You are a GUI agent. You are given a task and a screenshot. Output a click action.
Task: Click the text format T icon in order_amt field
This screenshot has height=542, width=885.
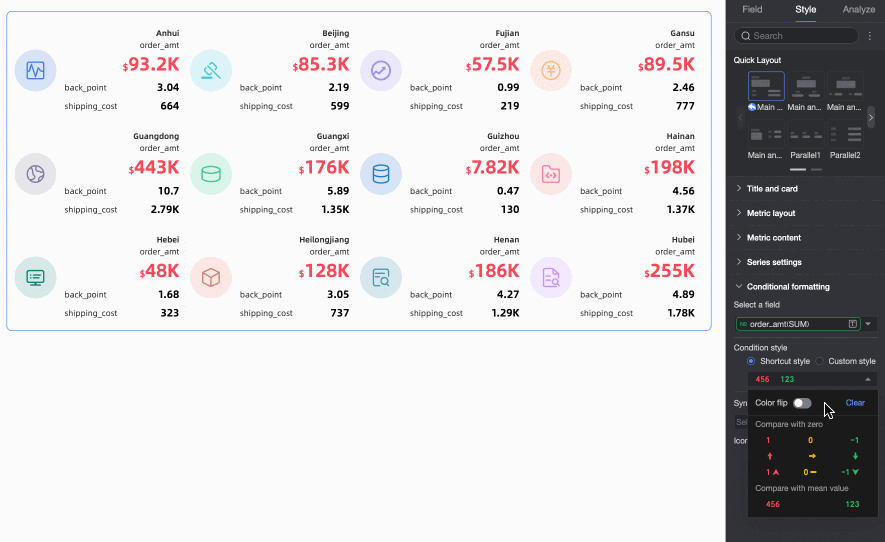pos(853,324)
